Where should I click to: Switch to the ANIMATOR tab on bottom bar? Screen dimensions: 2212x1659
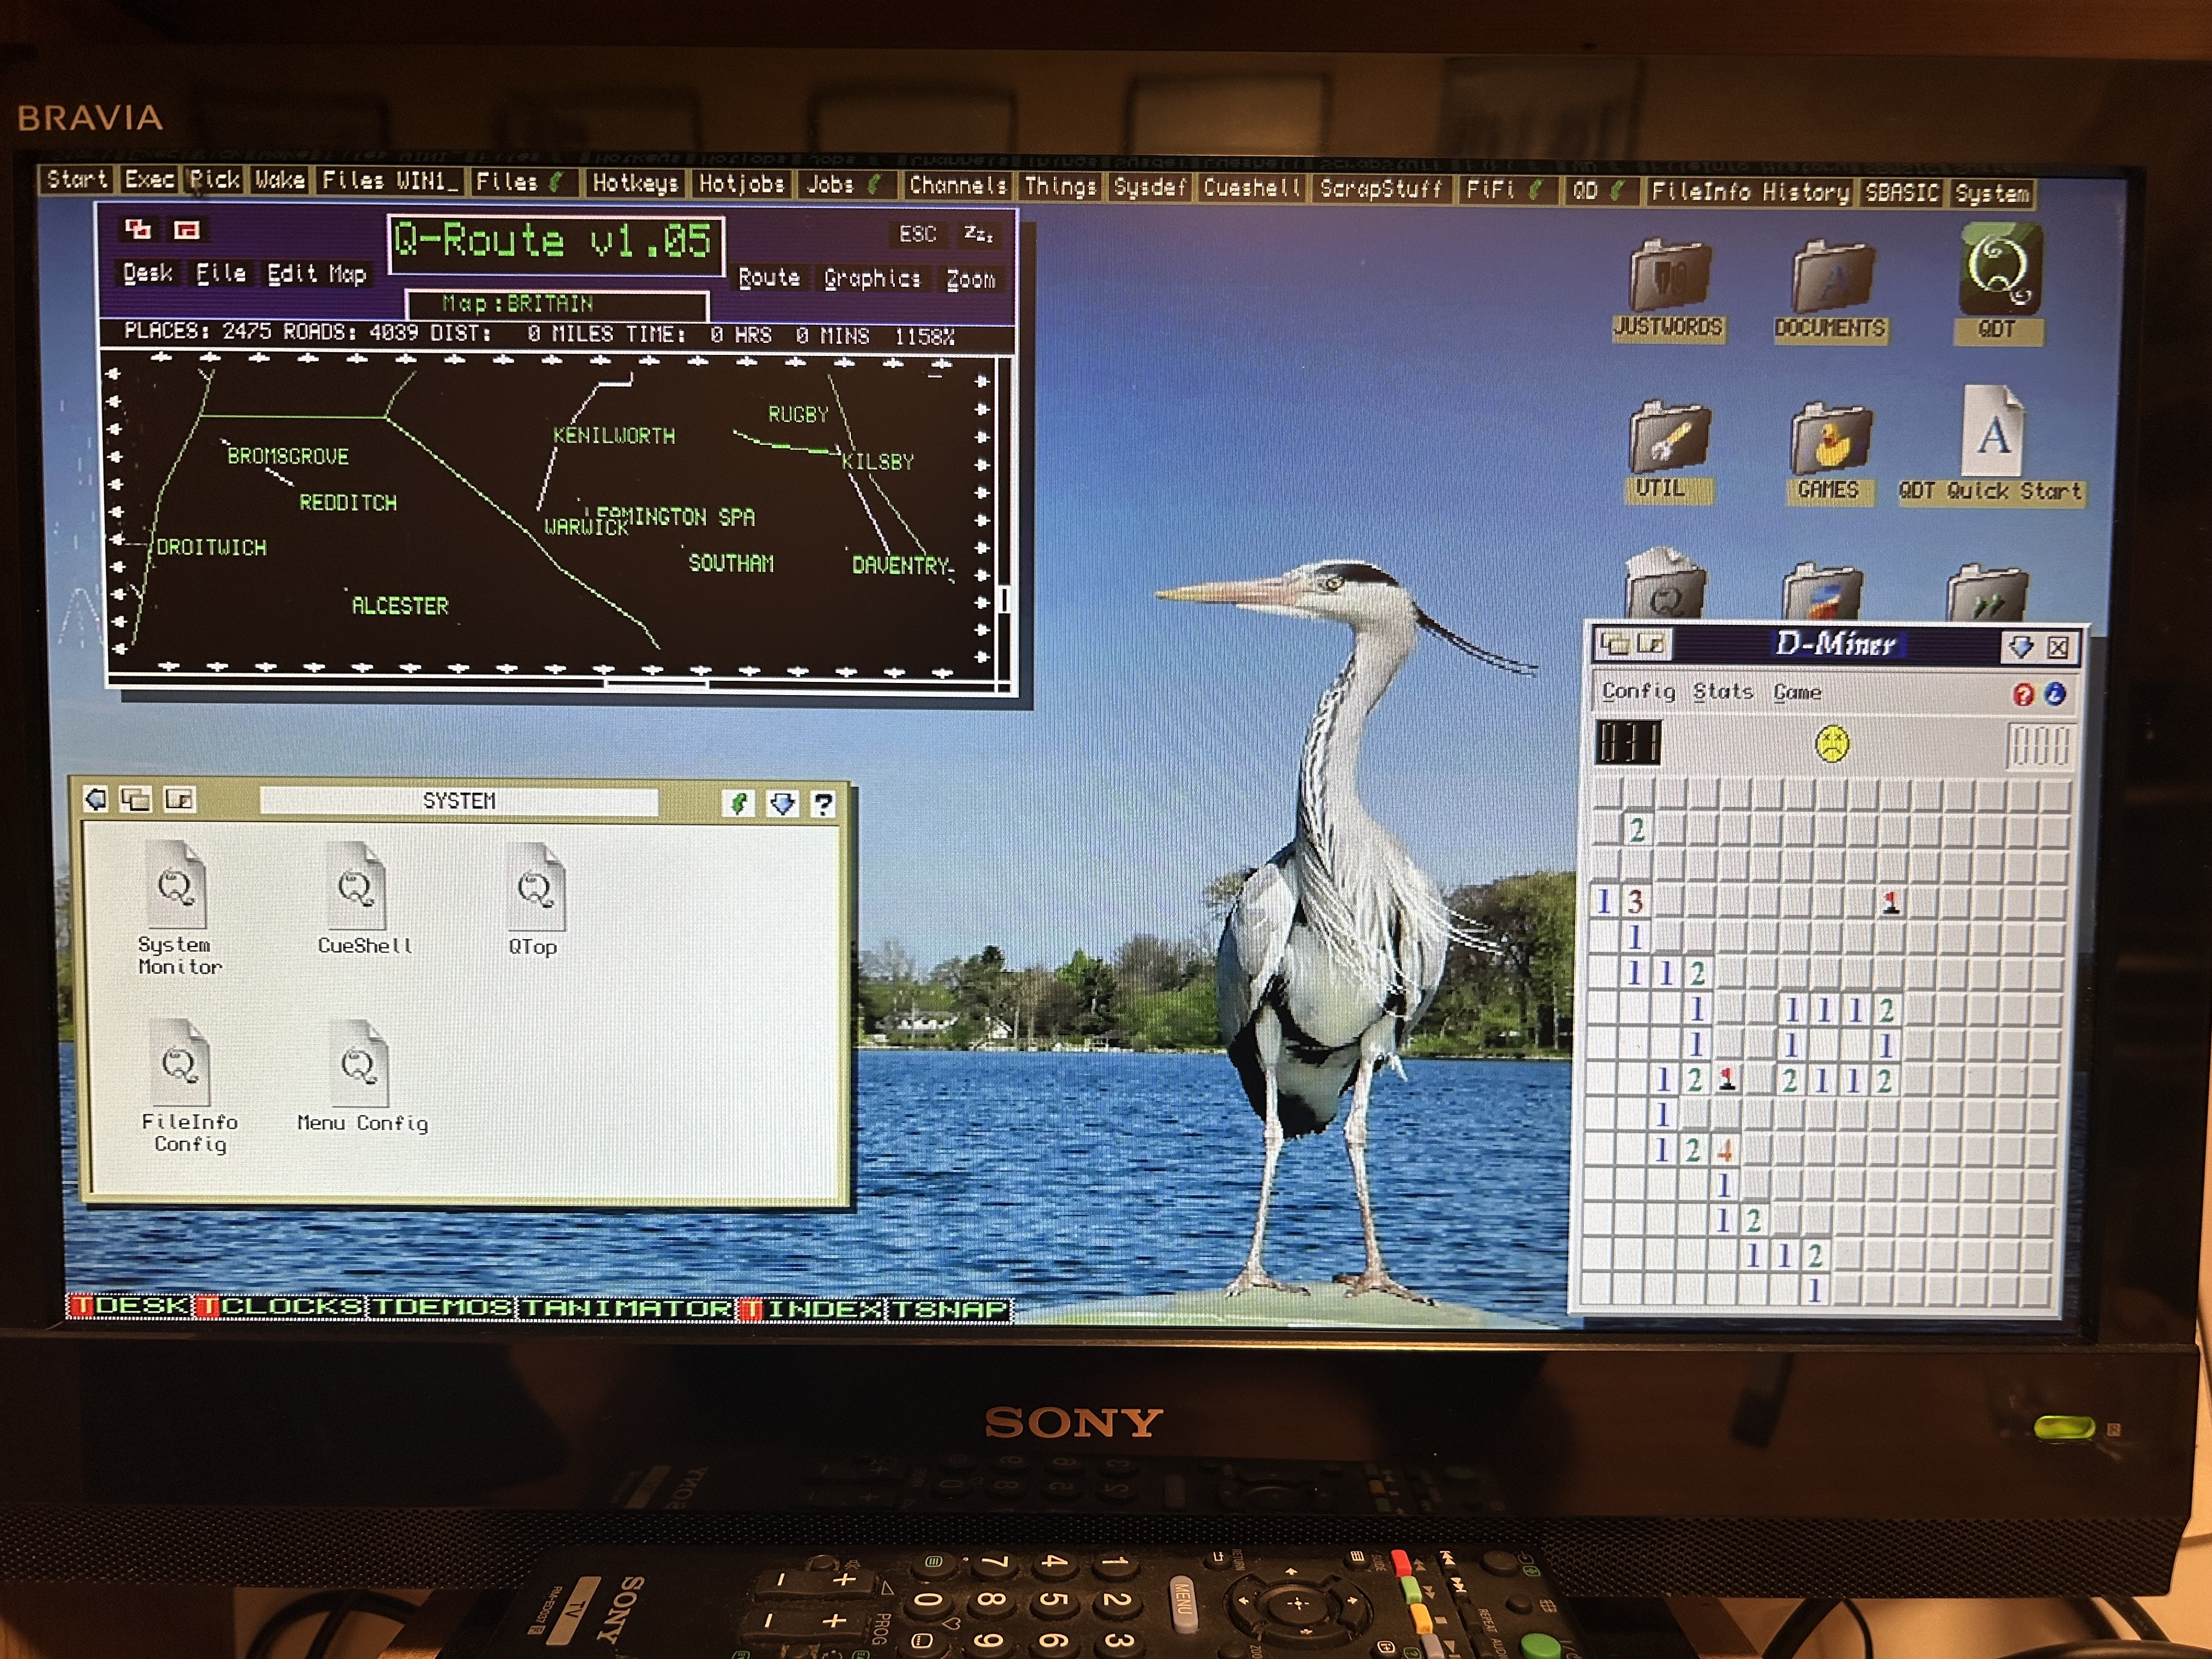[x=628, y=1308]
